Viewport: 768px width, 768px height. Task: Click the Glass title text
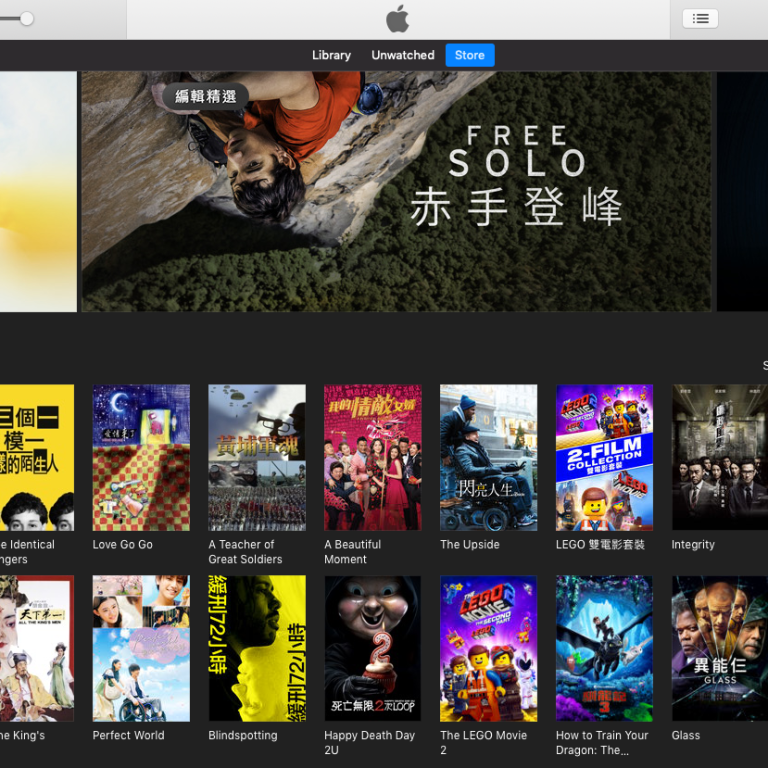pyautogui.click(x=686, y=735)
